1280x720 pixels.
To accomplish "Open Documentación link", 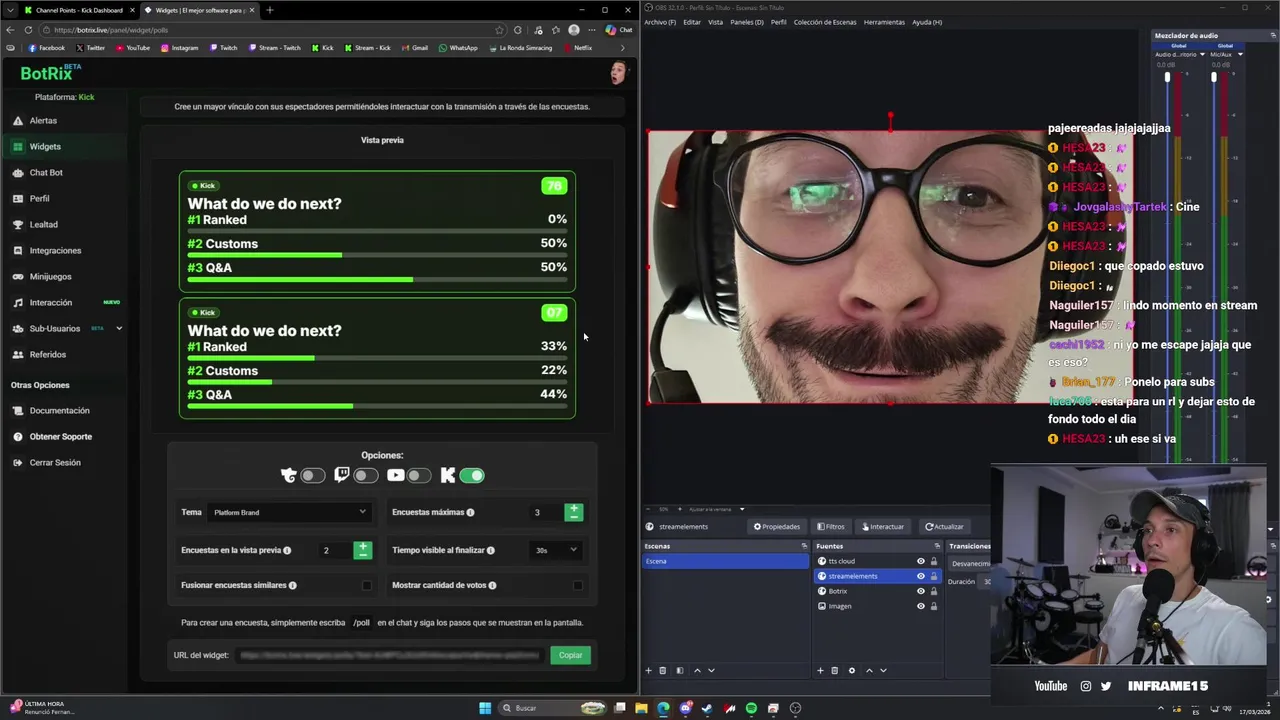I will pos(59,410).
